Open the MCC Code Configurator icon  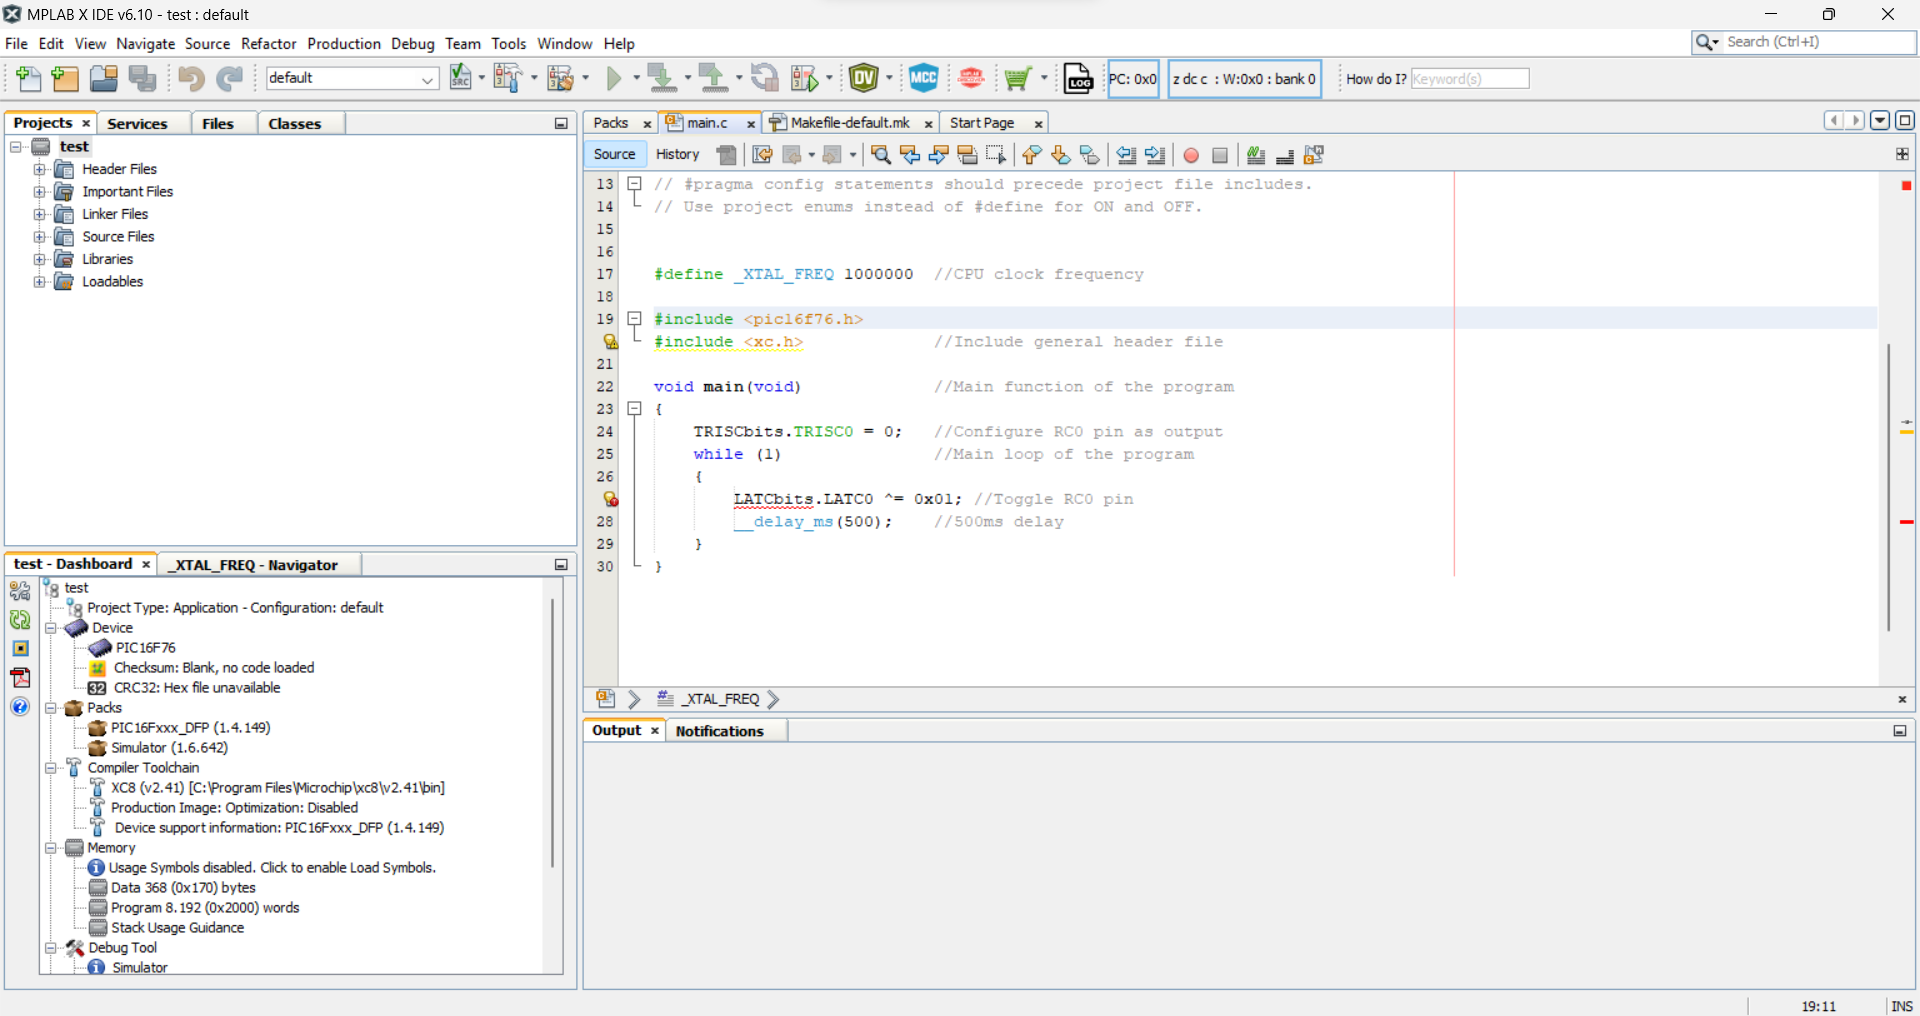click(923, 78)
